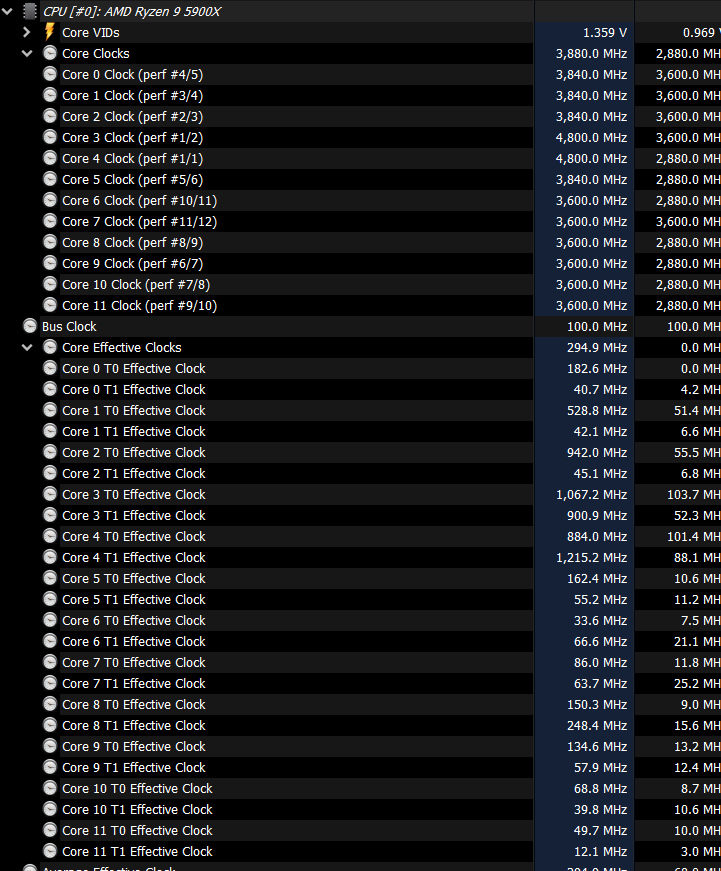721x871 pixels.
Task: Click the 100.0 MHz Bus Clock current value
Action: pos(597,327)
